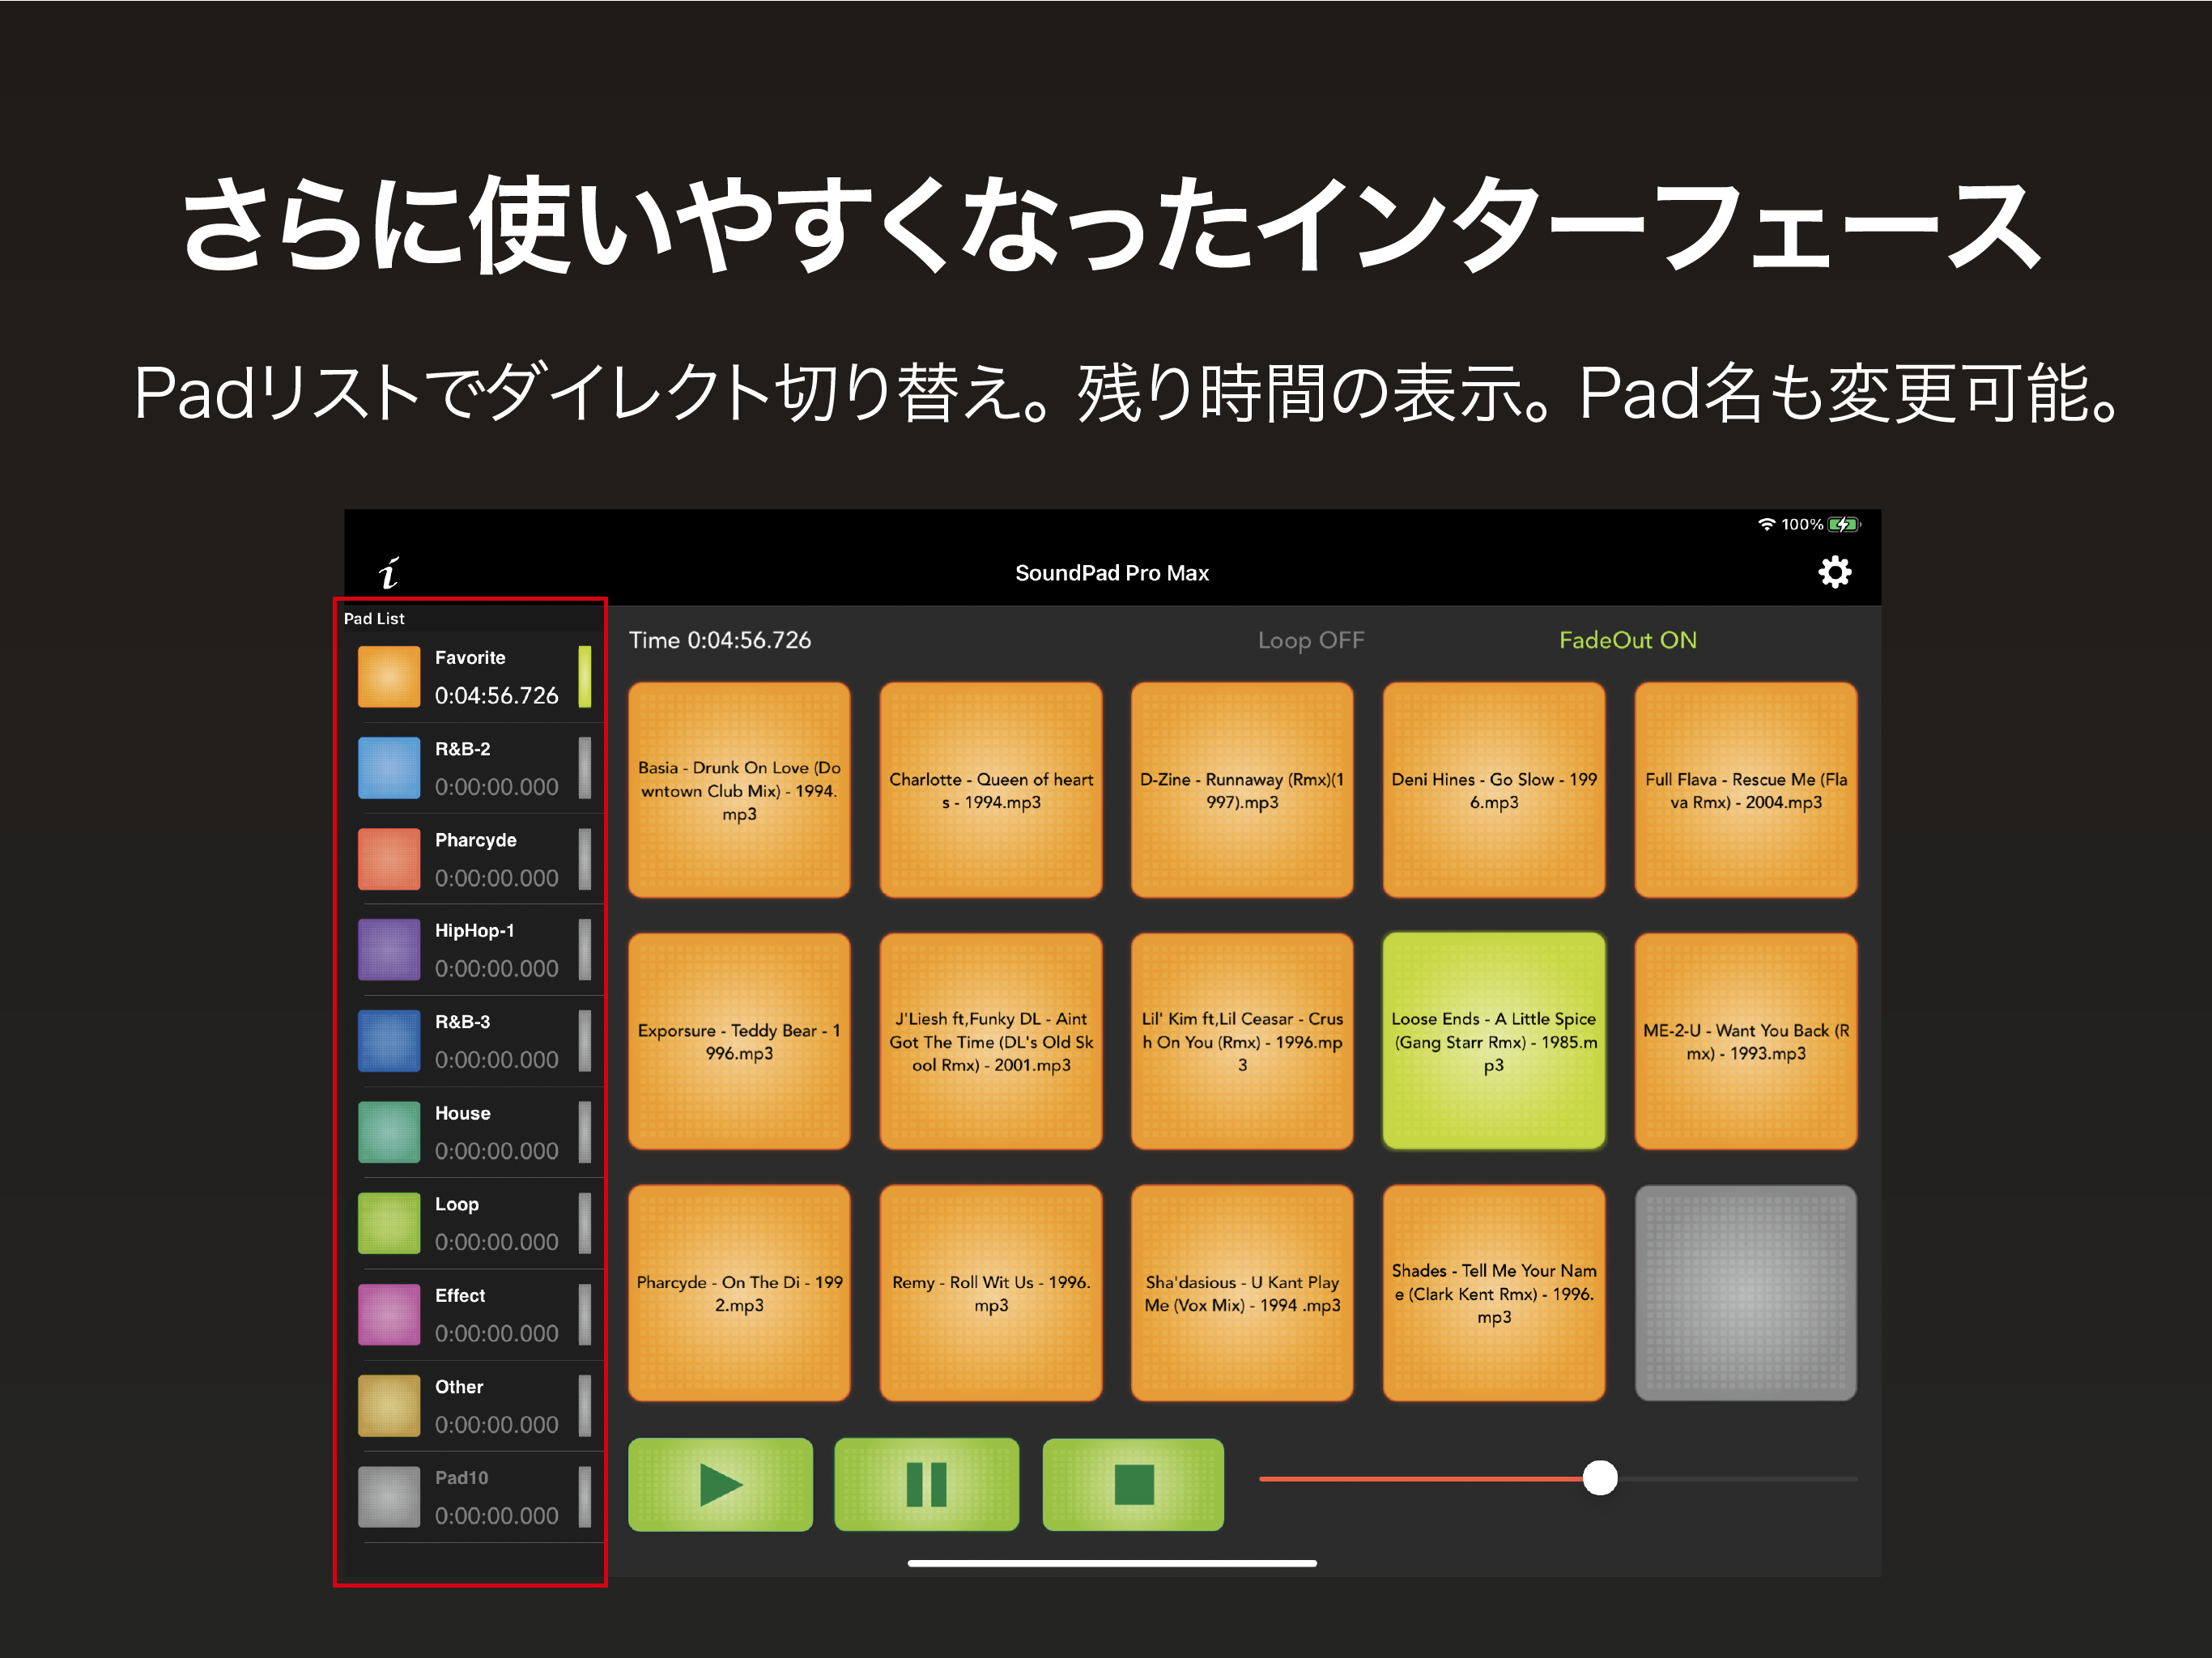Select the purple HipHop-1 pad icon

coord(389,950)
